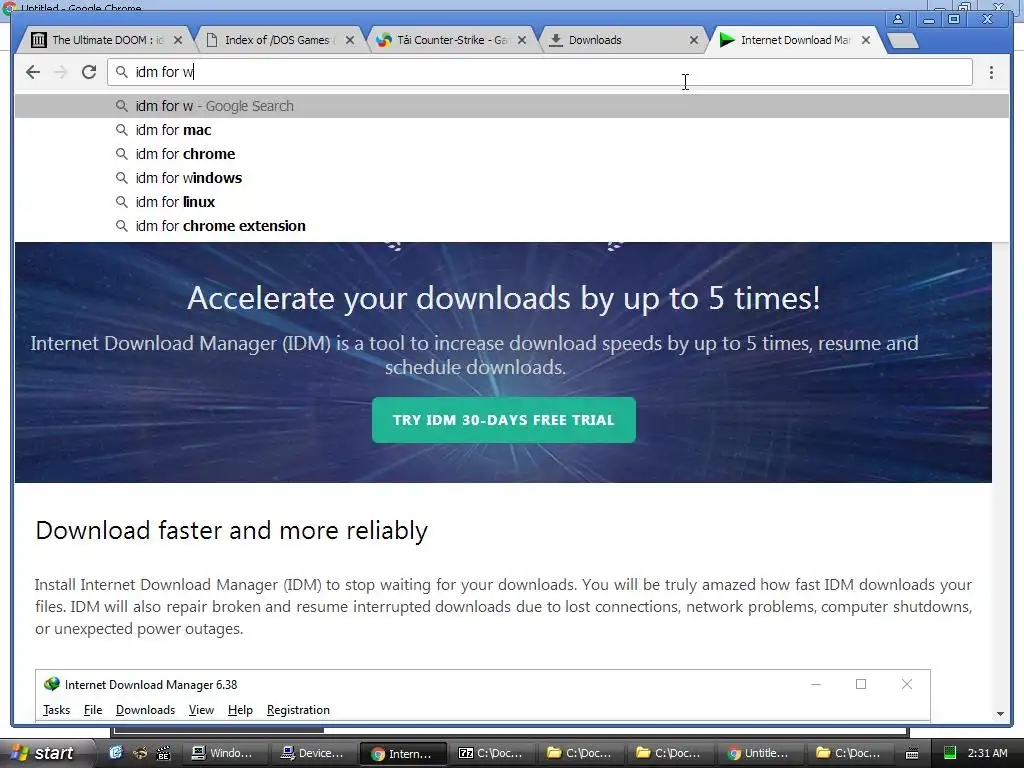This screenshot has width=1024, height=768.
Task: Reload the page with the refresh icon
Action: [x=89, y=72]
